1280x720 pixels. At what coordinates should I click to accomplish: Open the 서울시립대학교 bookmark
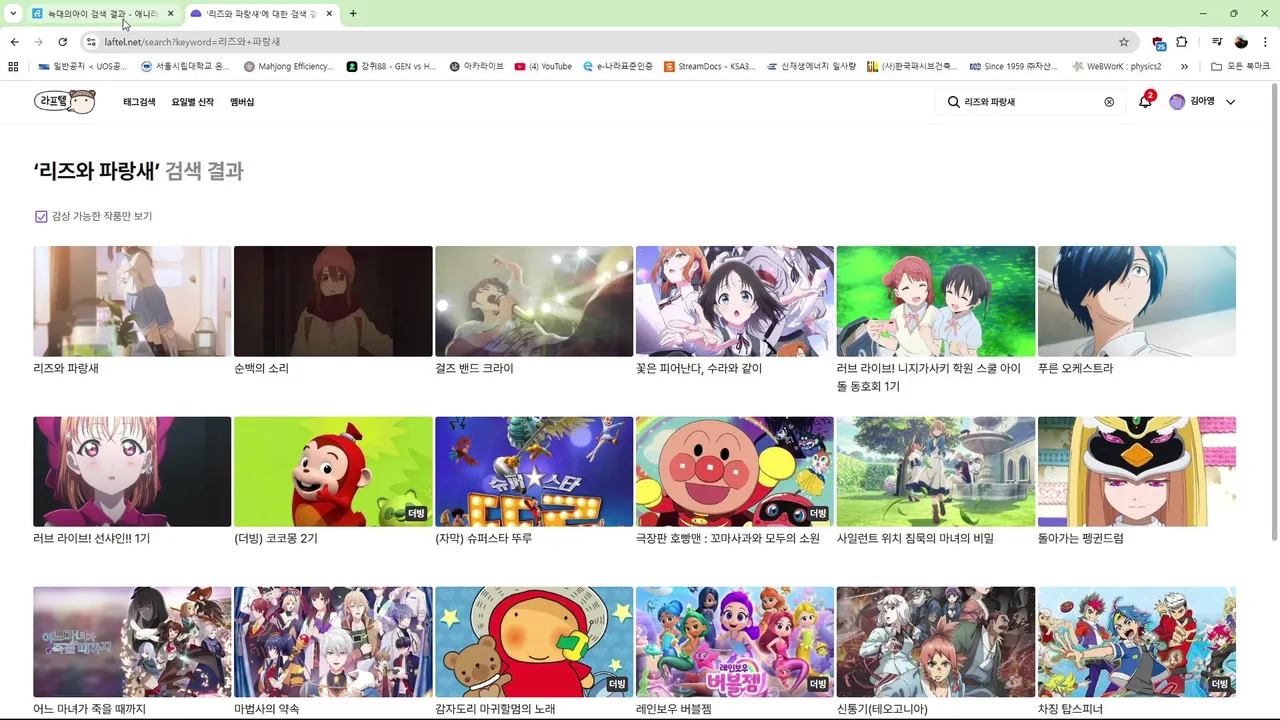click(x=185, y=66)
